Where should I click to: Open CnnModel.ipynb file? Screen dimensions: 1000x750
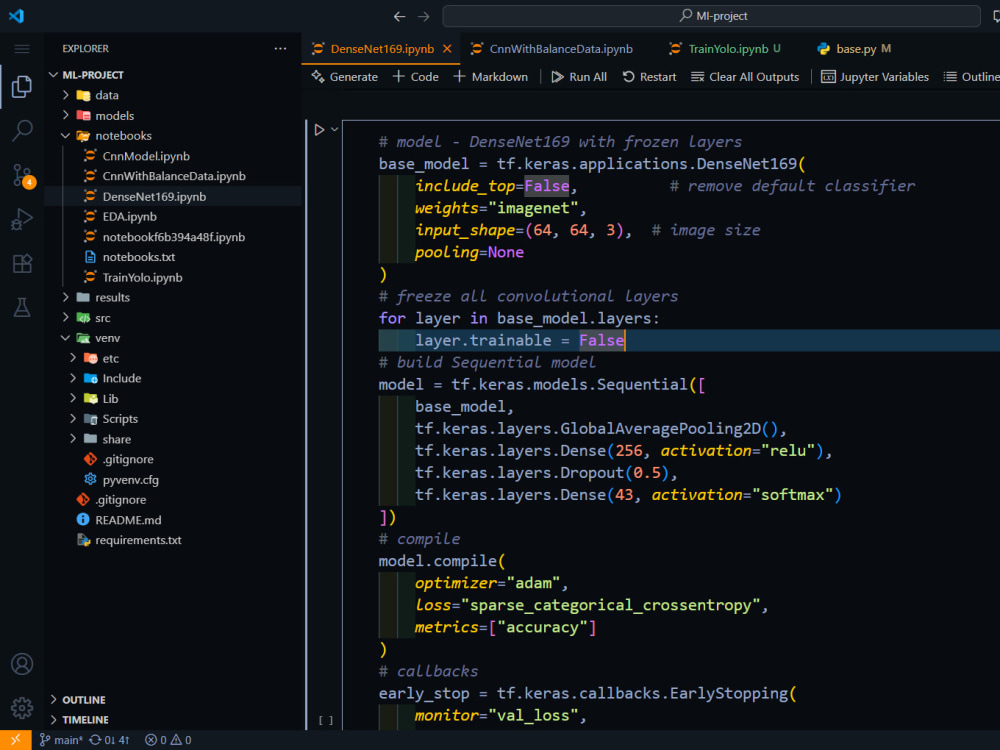tap(172, 156)
